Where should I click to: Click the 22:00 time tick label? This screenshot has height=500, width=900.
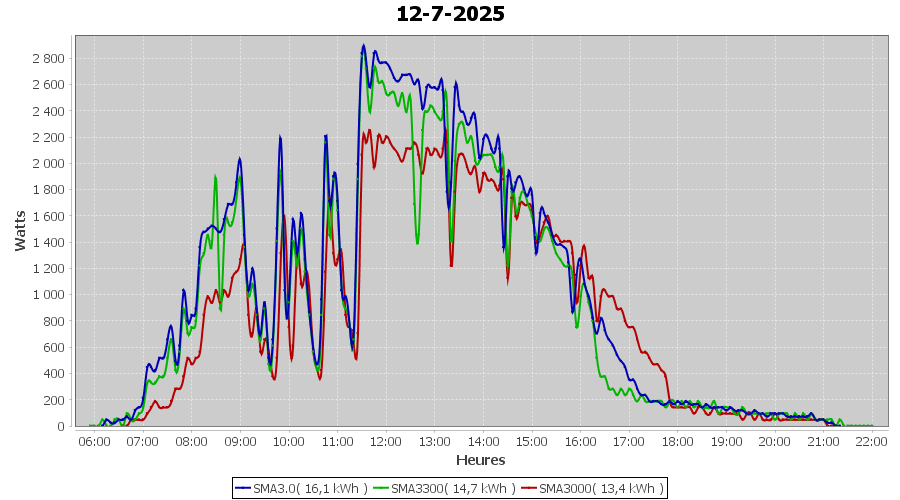pyautogui.click(x=872, y=441)
